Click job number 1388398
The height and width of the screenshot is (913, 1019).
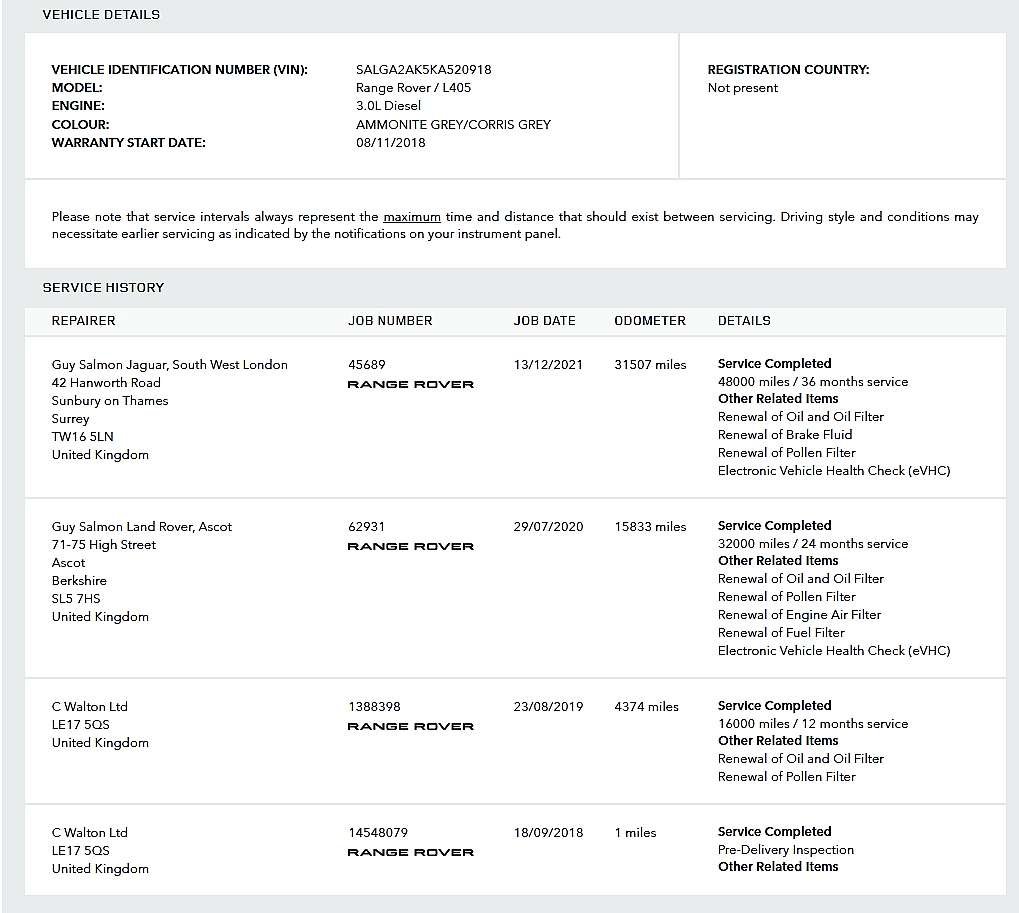(x=374, y=706)
